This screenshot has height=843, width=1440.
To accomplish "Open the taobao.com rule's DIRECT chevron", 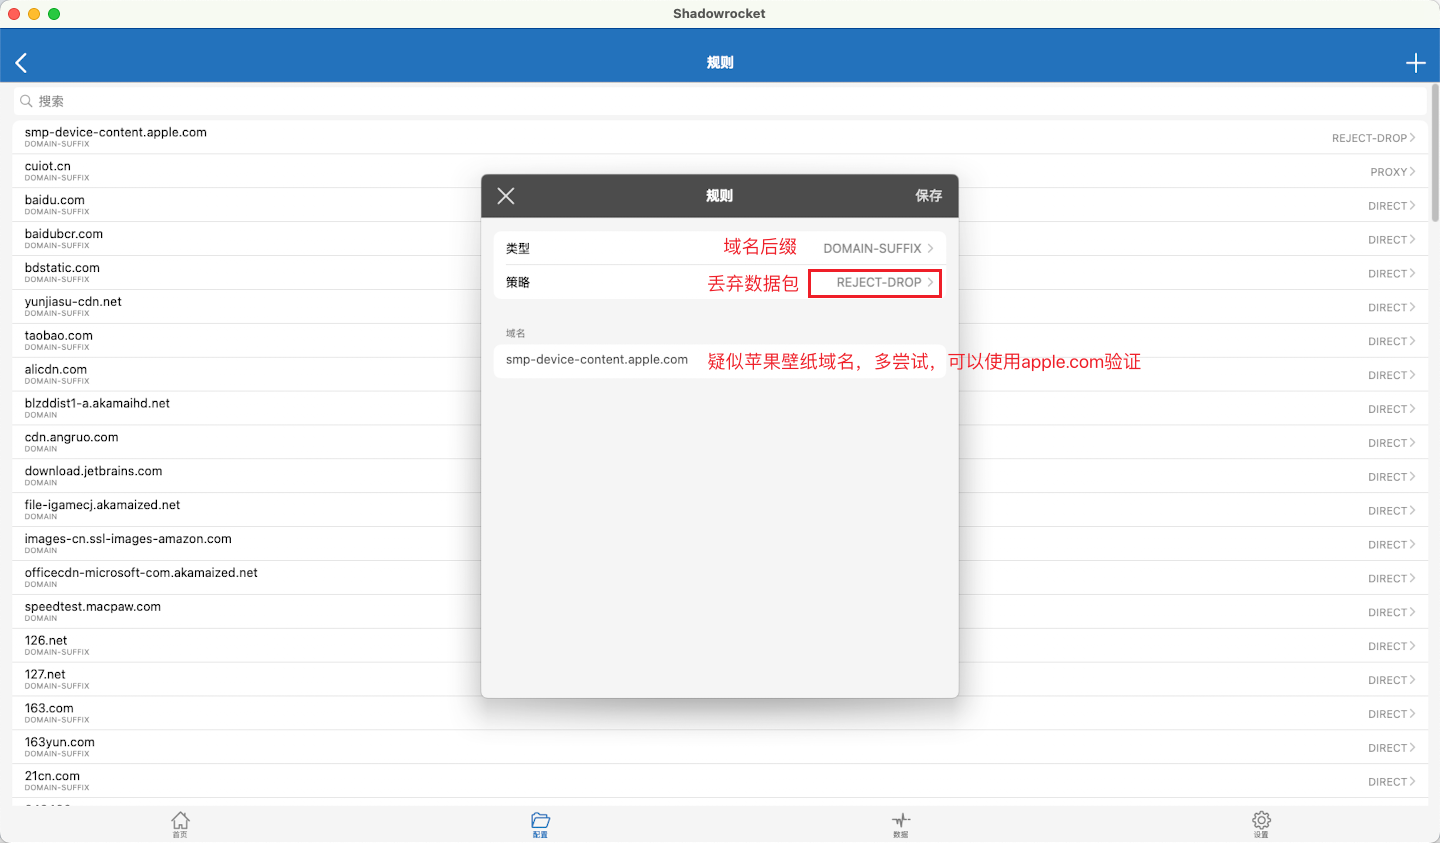I will pos(1412,342).
